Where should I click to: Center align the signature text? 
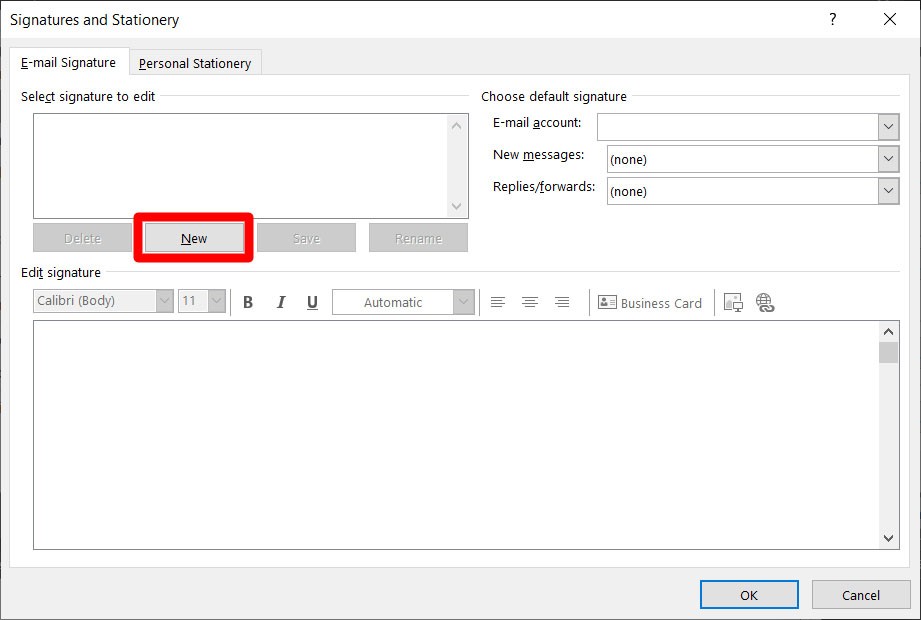tap(530, 302)
